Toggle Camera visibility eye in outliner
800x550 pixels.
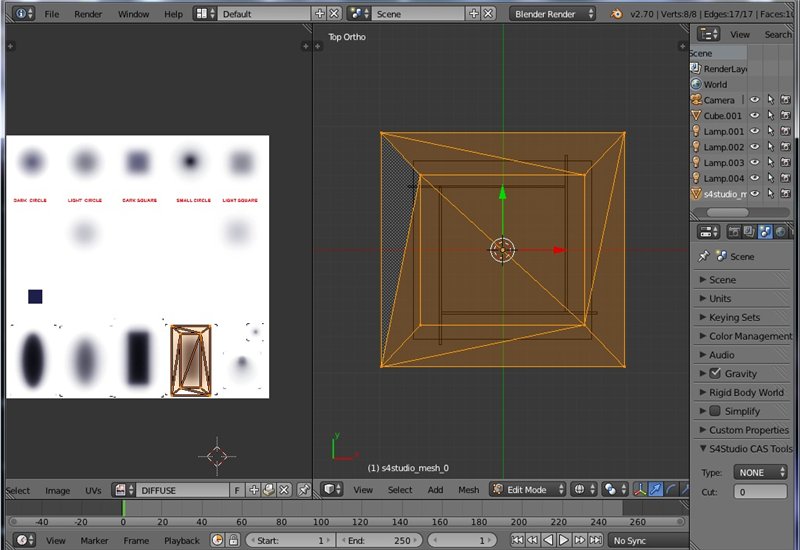pos(755,100)
